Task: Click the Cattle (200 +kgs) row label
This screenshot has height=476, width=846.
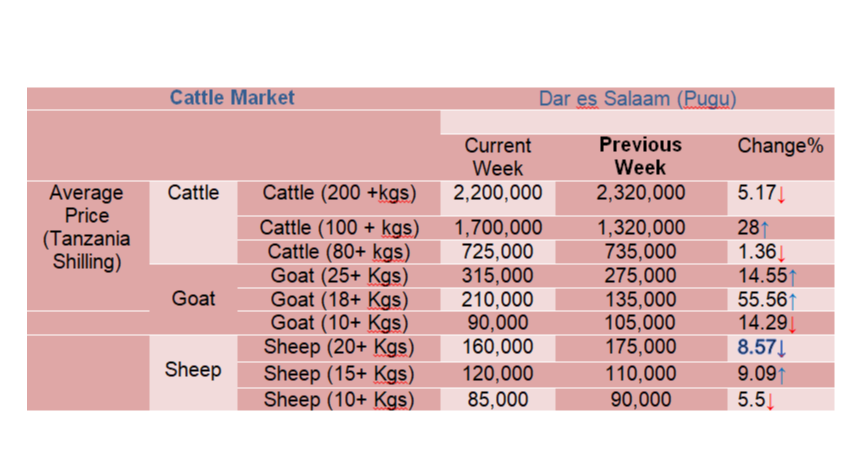Action: 339,193
